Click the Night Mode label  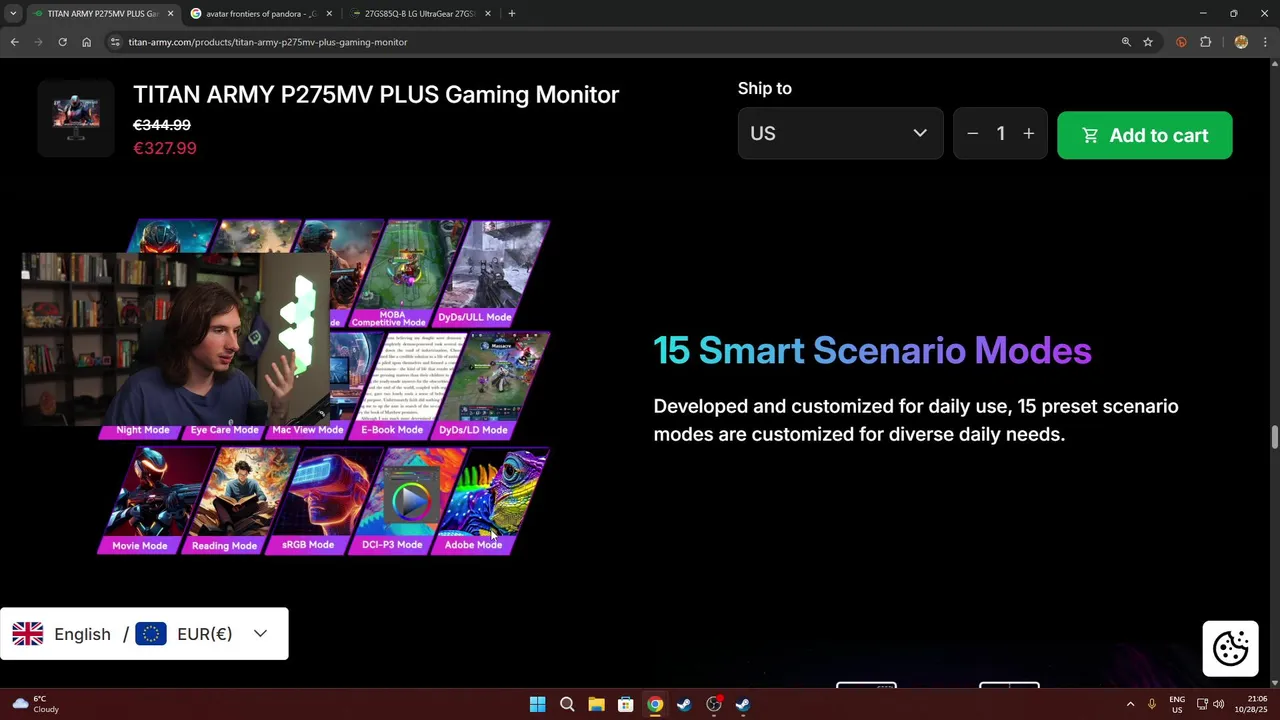point(143,430)
